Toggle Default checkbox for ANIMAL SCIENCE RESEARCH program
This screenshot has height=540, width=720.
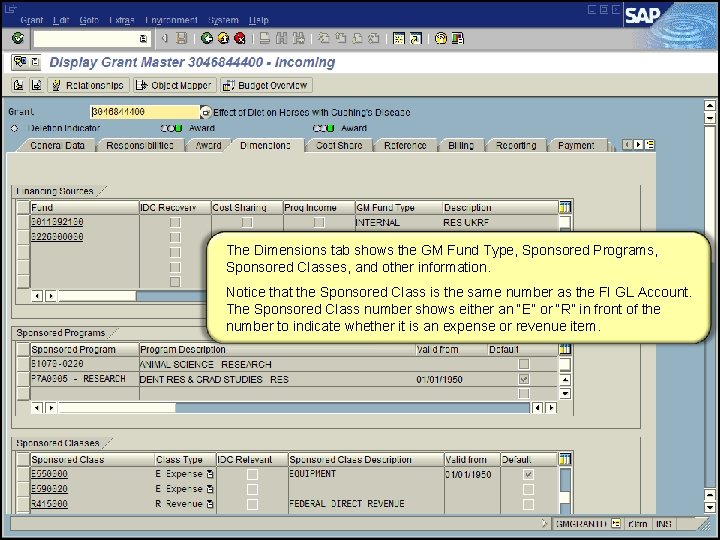coord(523,364)
